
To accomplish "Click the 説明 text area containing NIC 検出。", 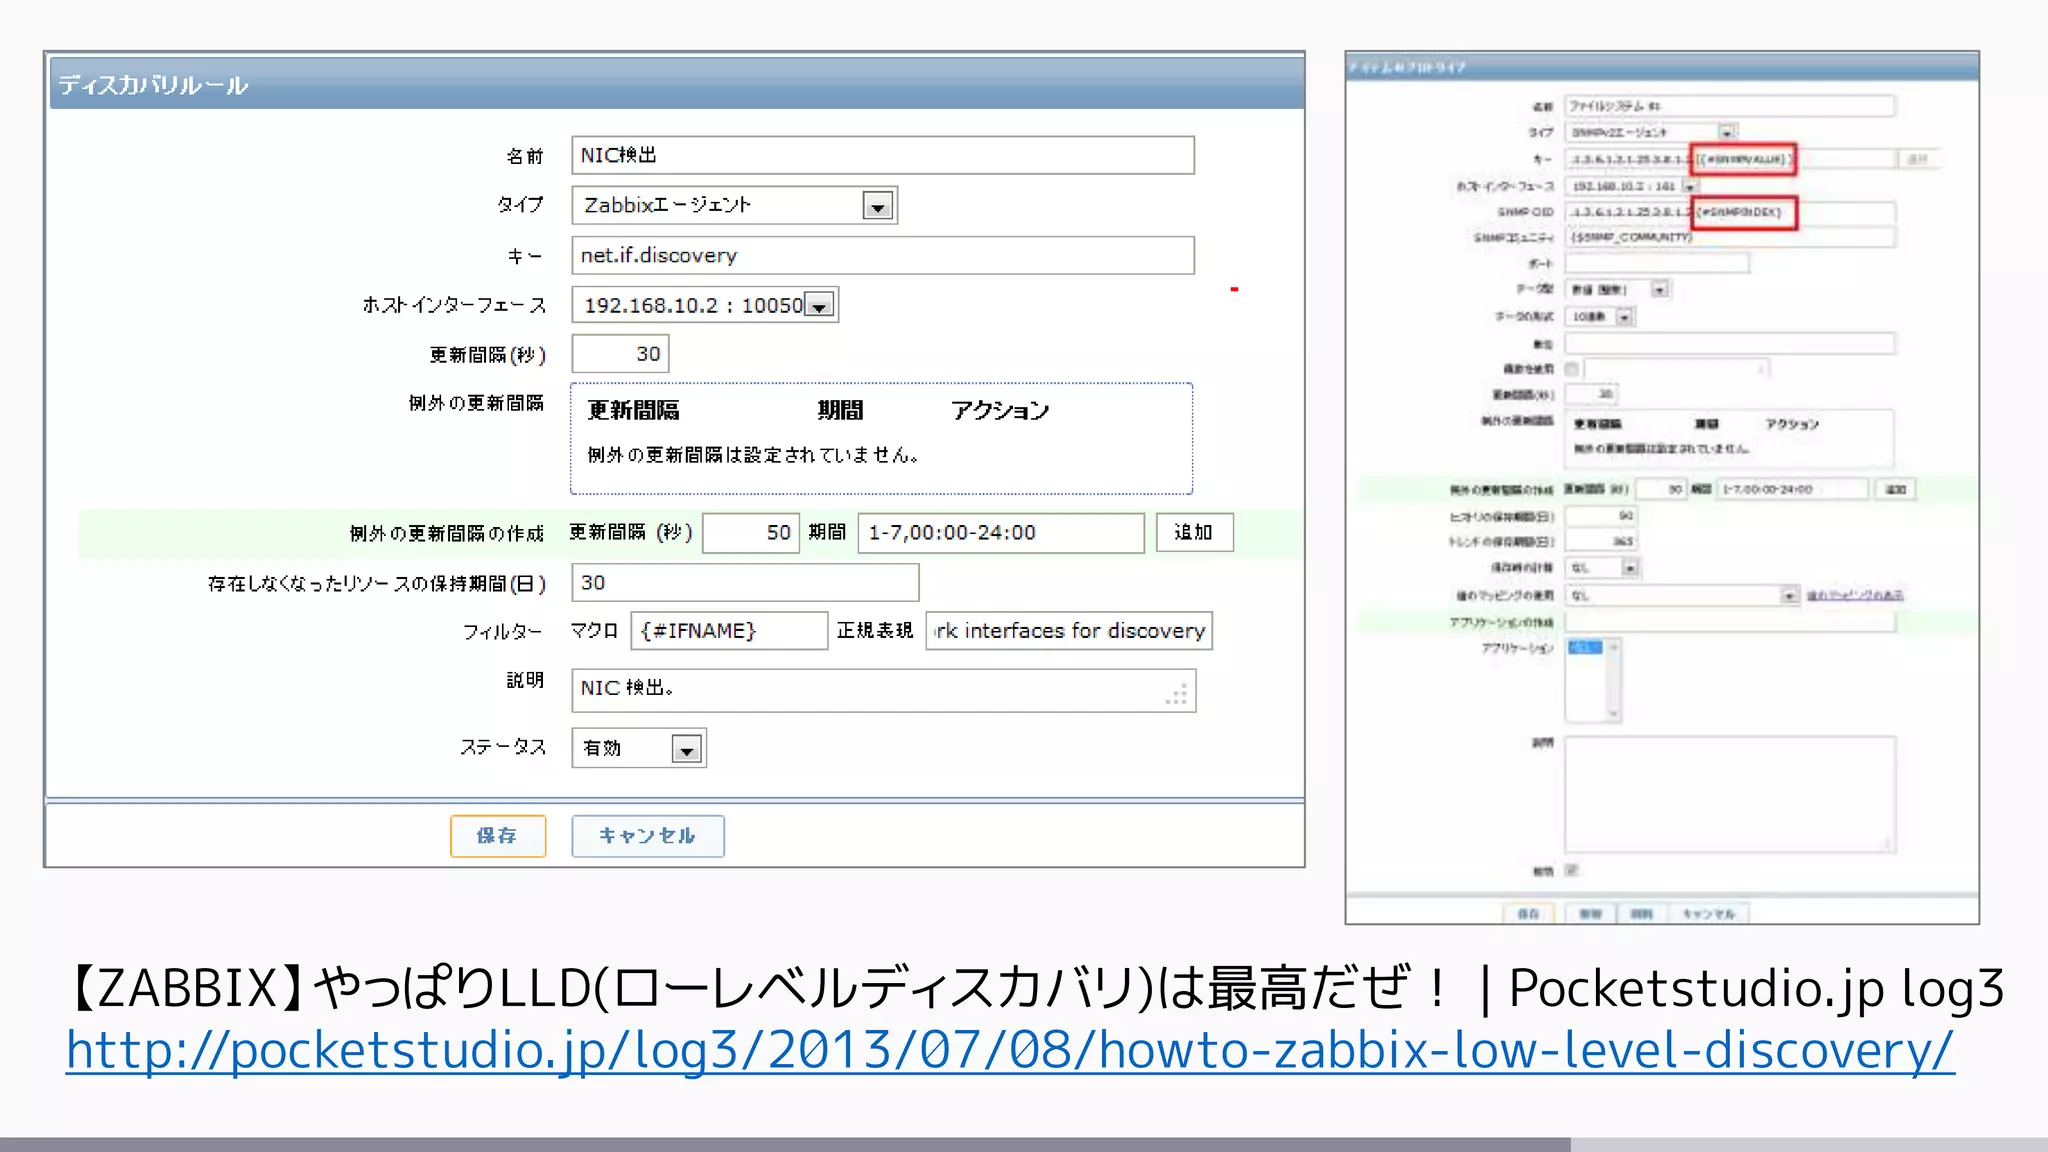I will click(884, 690).
